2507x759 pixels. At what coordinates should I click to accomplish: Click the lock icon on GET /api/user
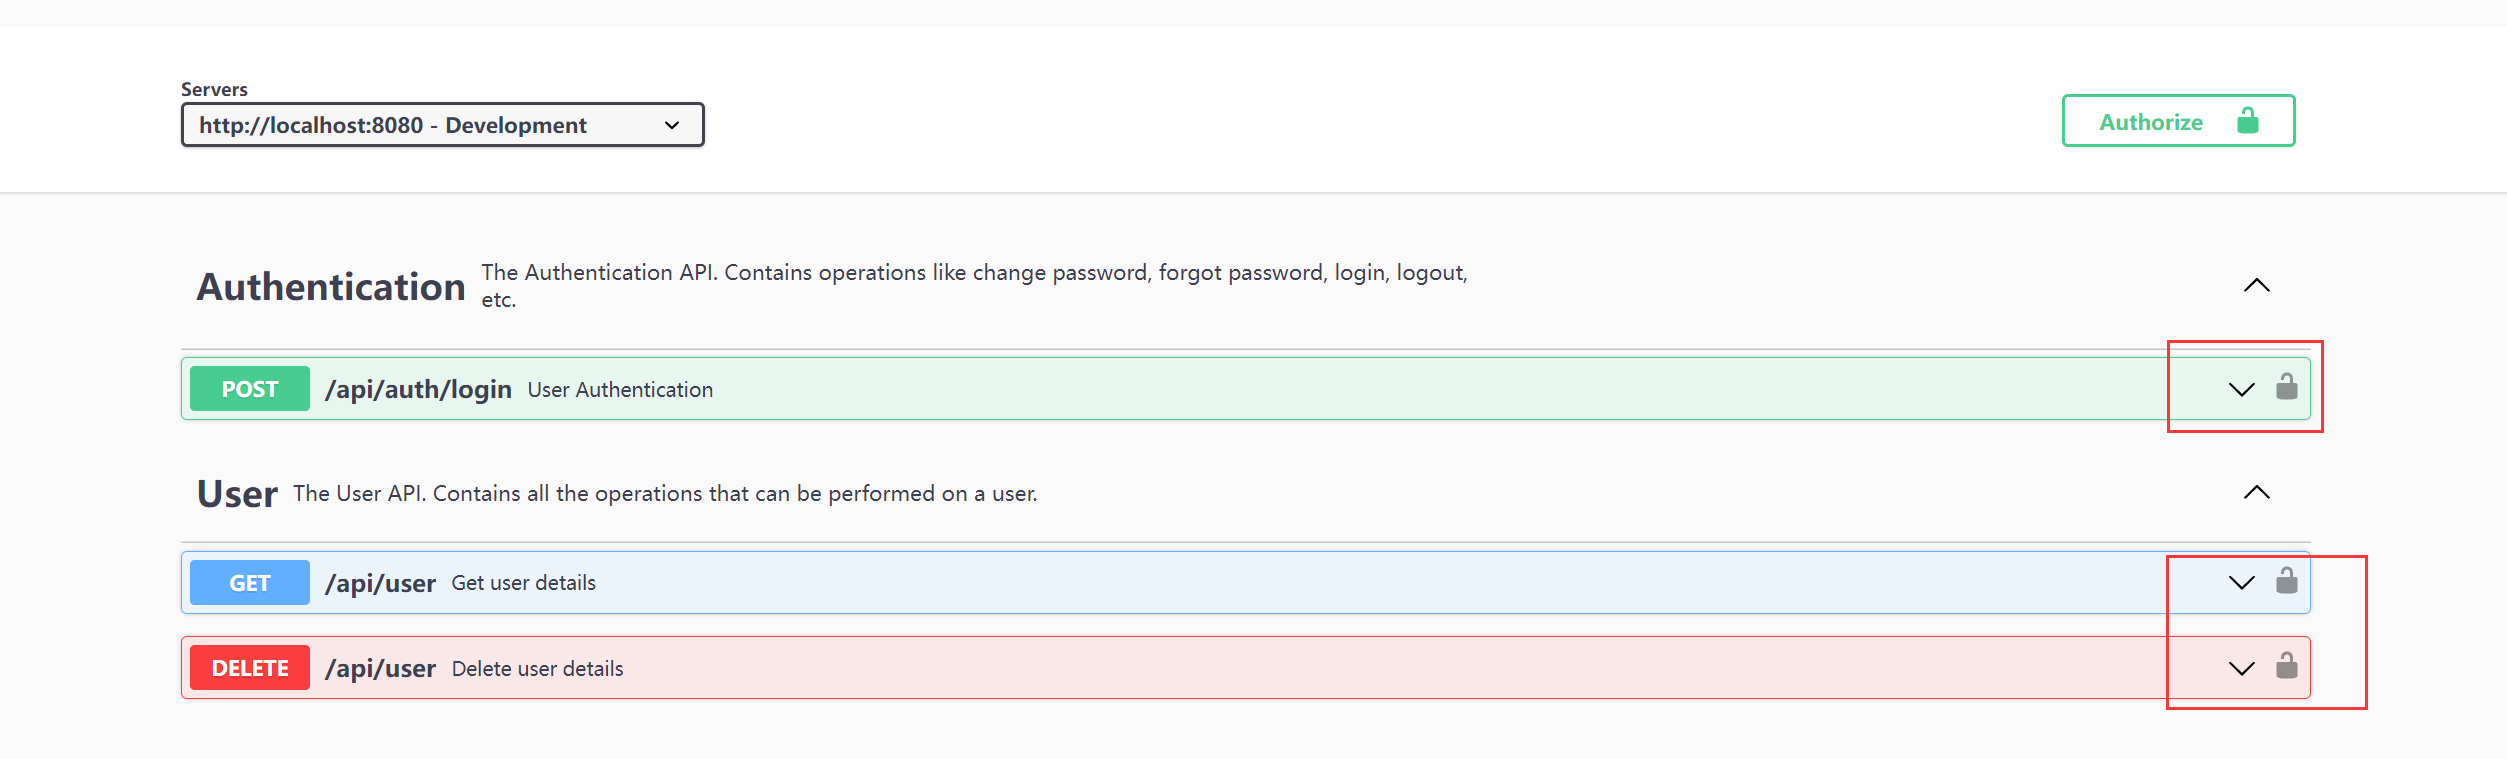(x=2286, y=580)
